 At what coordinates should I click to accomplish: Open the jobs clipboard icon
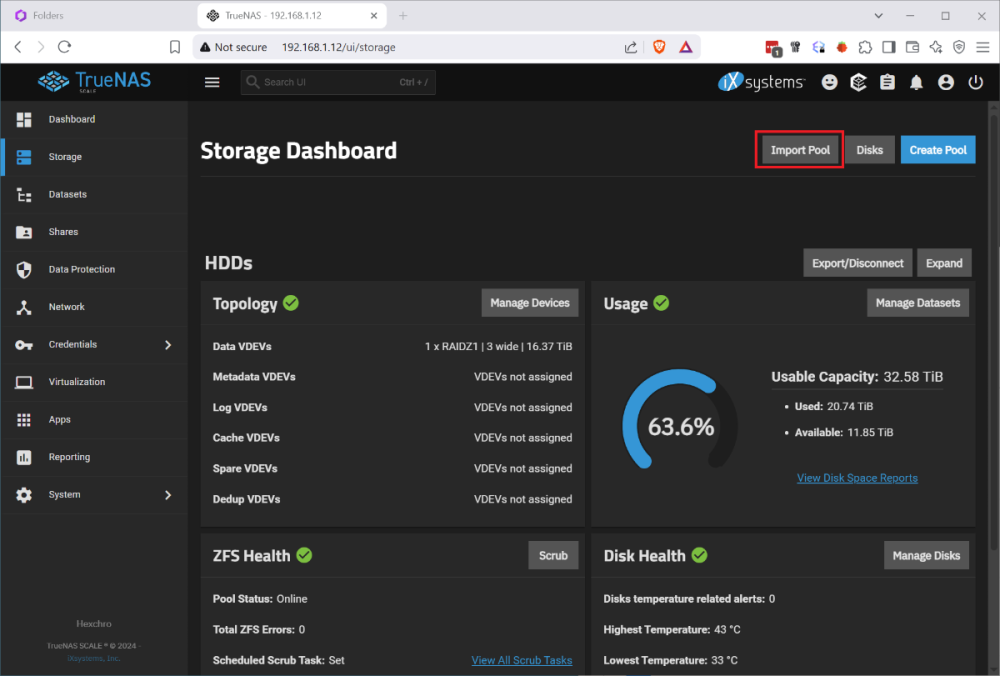pyautogui.click(x=887, y=82)
